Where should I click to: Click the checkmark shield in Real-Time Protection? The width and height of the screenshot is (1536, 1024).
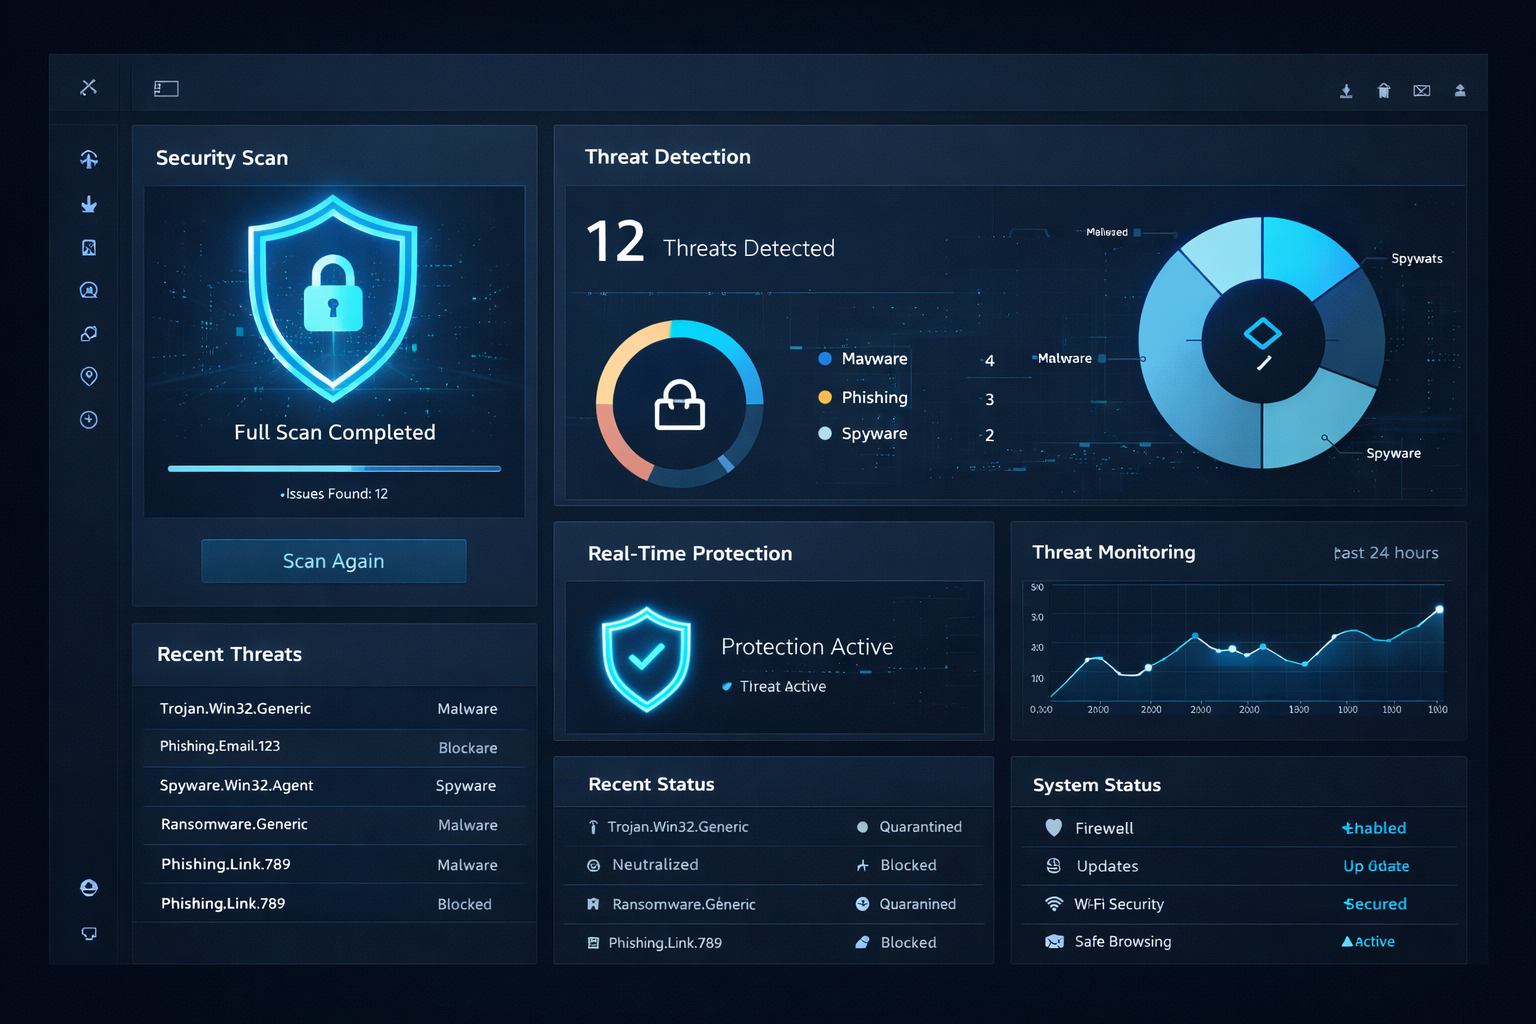(x=646, y=659)
